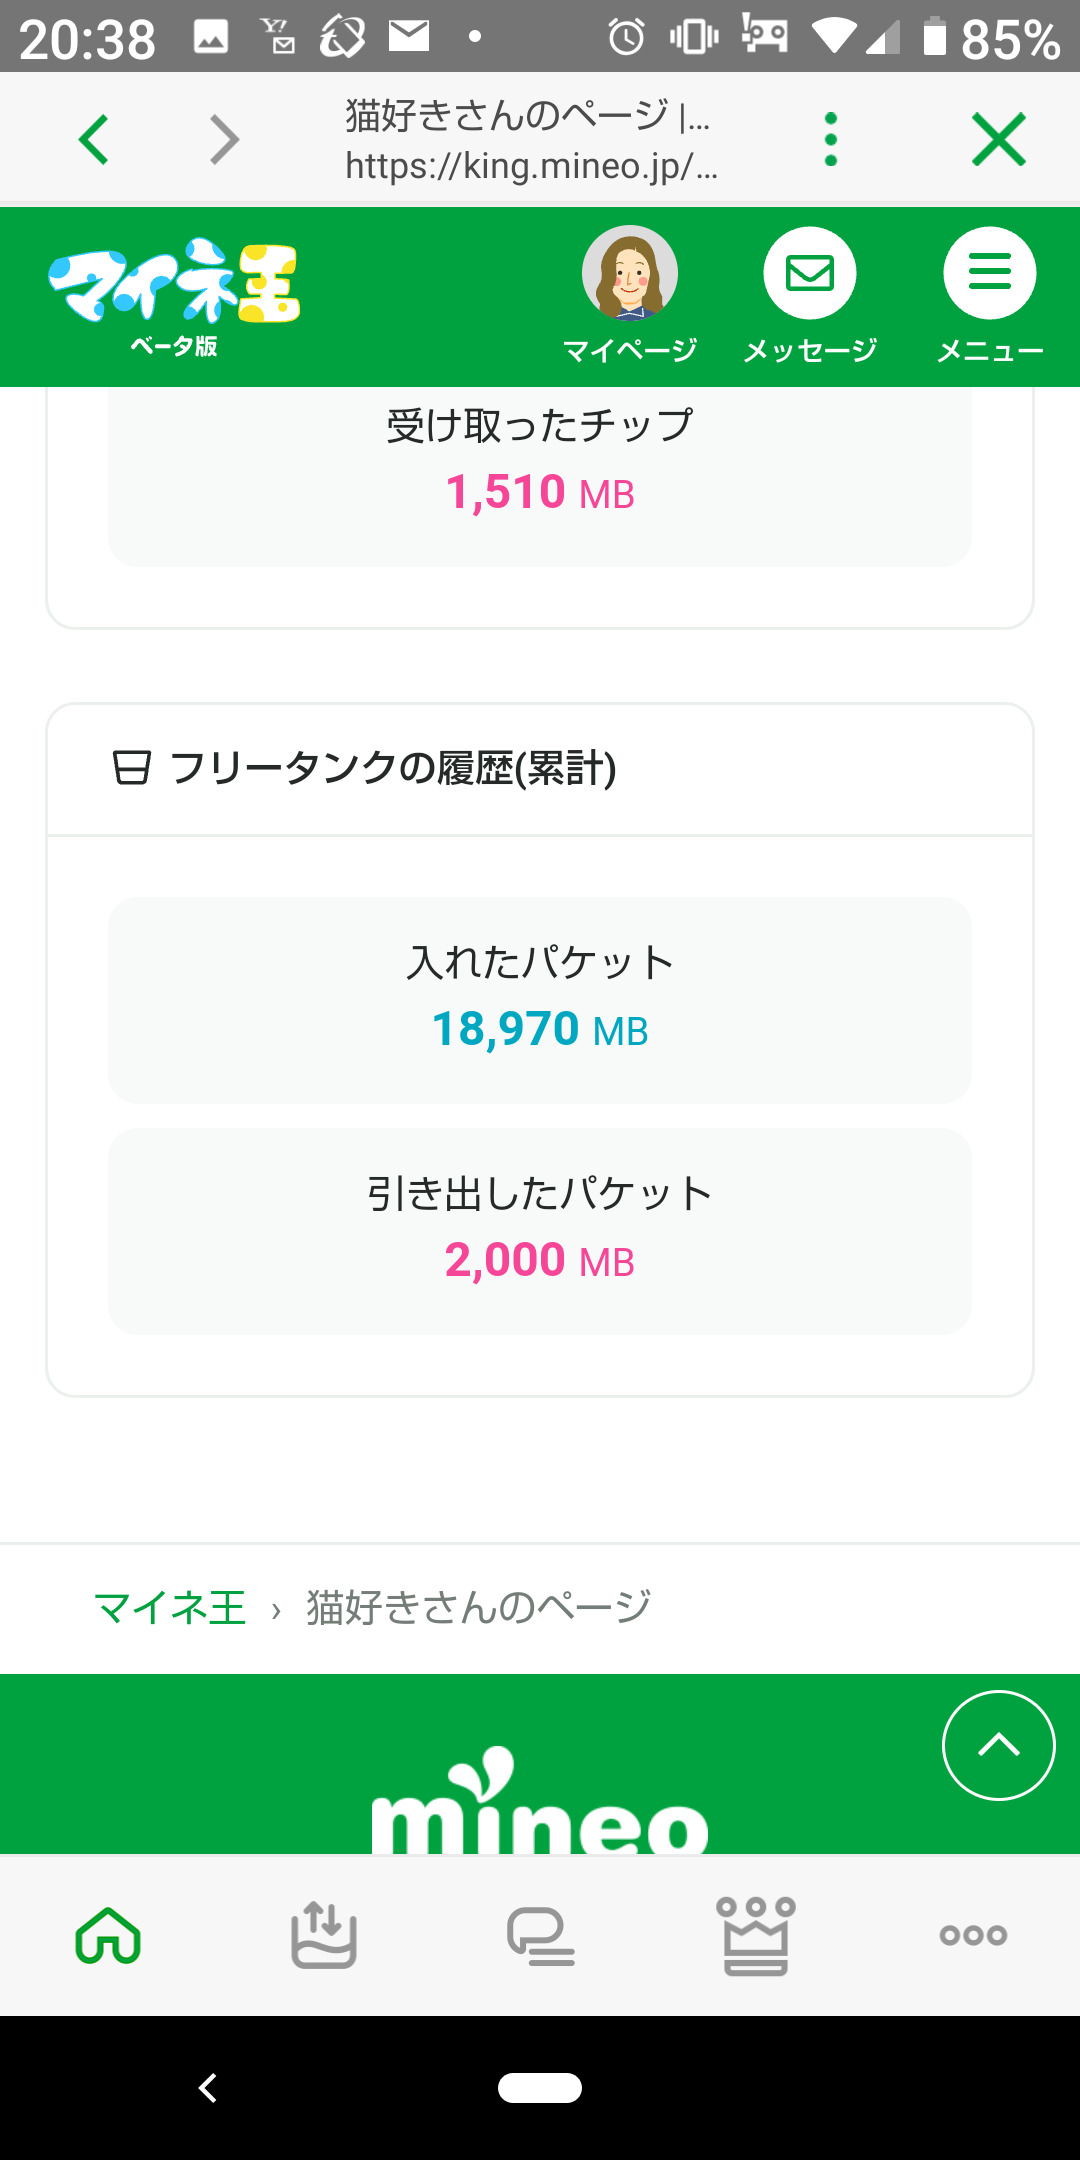Image resolution: width=1080 pixels, height=2160 pixels.
Task: Tap the browser forward arrow
Action: click(224, 139)
